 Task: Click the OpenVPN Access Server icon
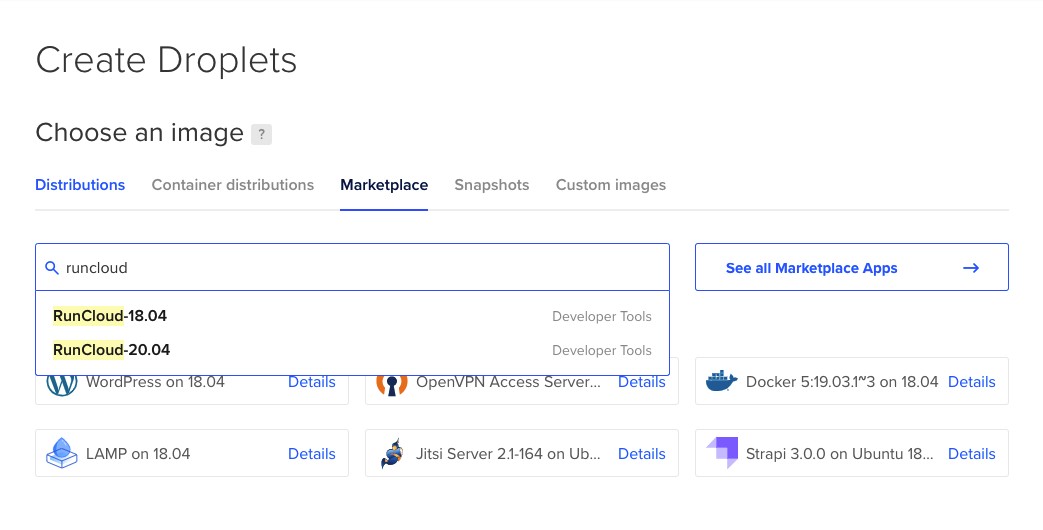[392, 385]
